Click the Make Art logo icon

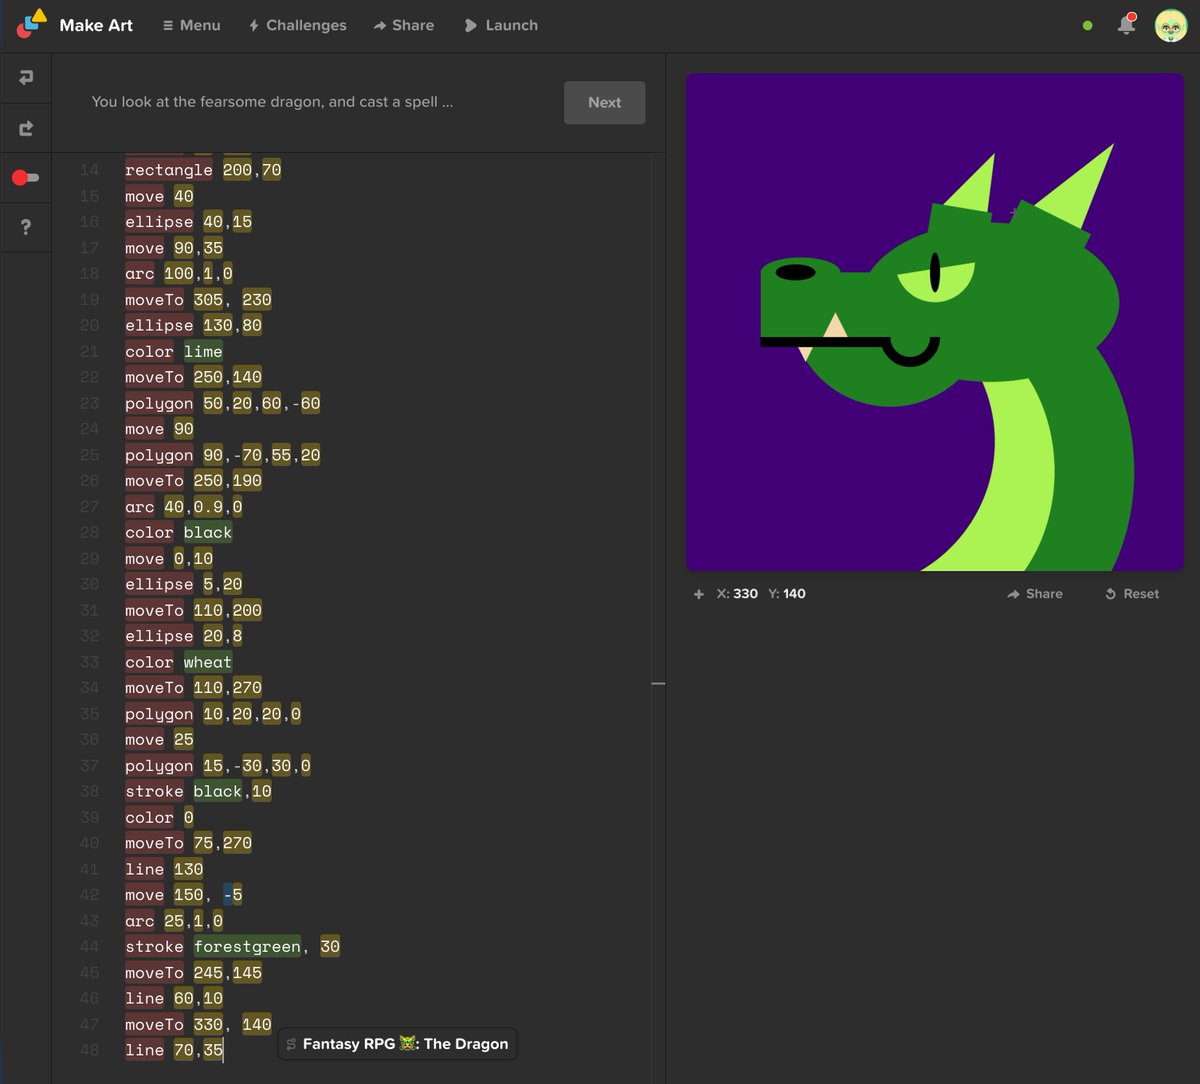tap(32, 24)
